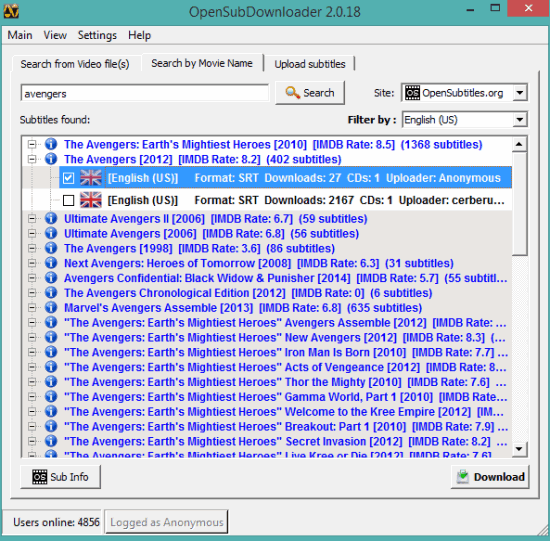Switch to Upload subtitles tab
550x541 pixels.
(310, 64)
